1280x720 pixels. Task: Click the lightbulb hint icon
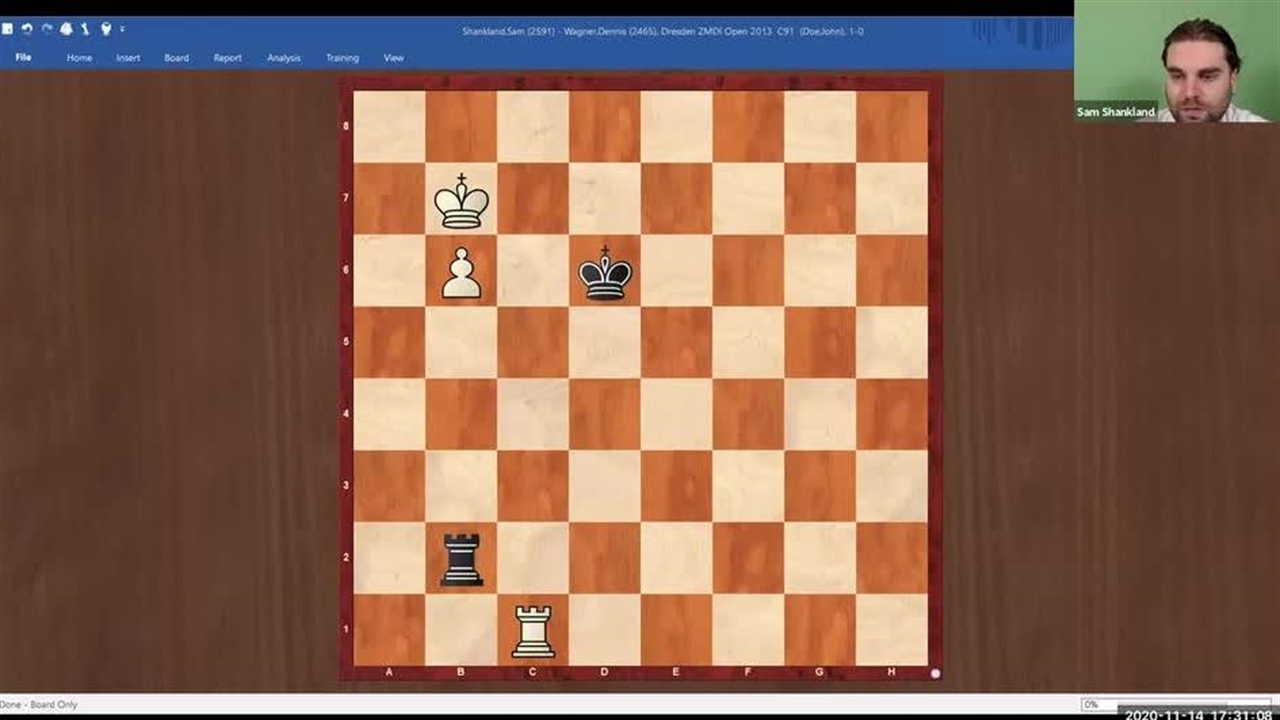click(105, 29)
